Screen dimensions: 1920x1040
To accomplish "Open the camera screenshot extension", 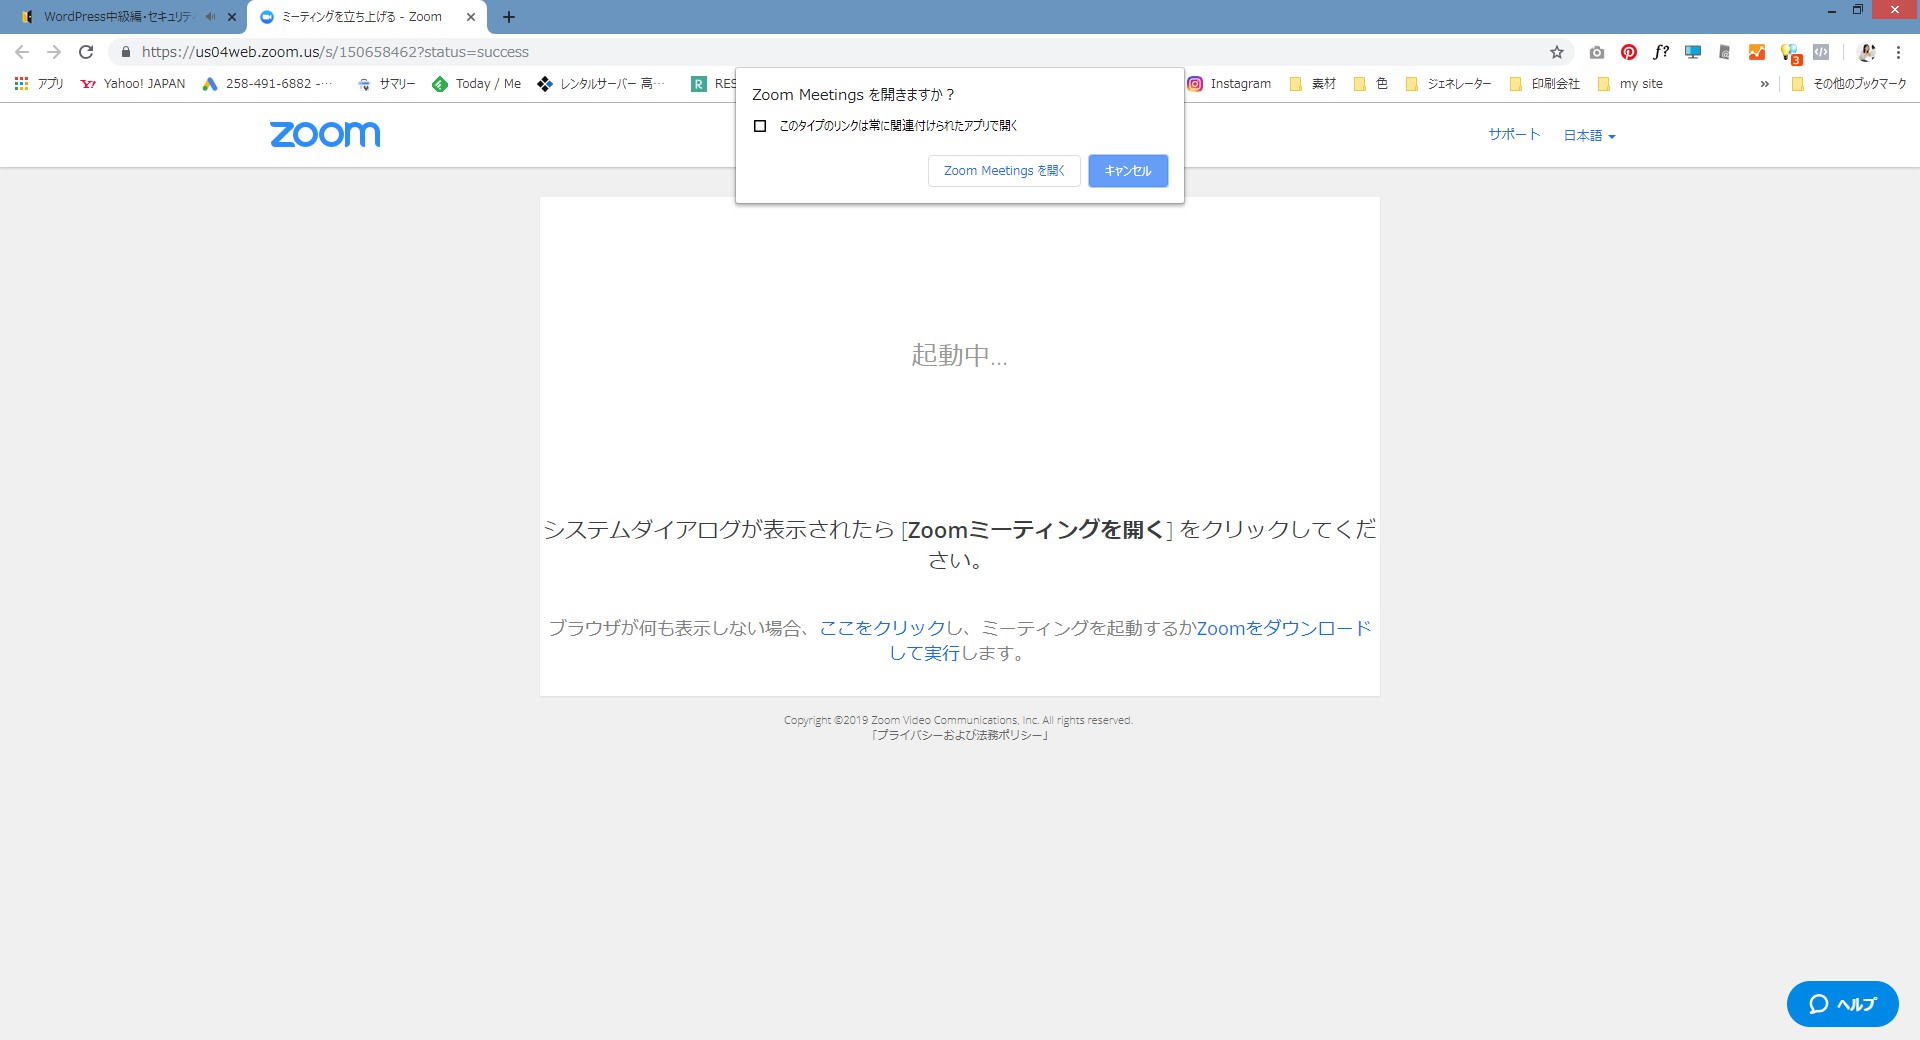I will coord(1597,52).
